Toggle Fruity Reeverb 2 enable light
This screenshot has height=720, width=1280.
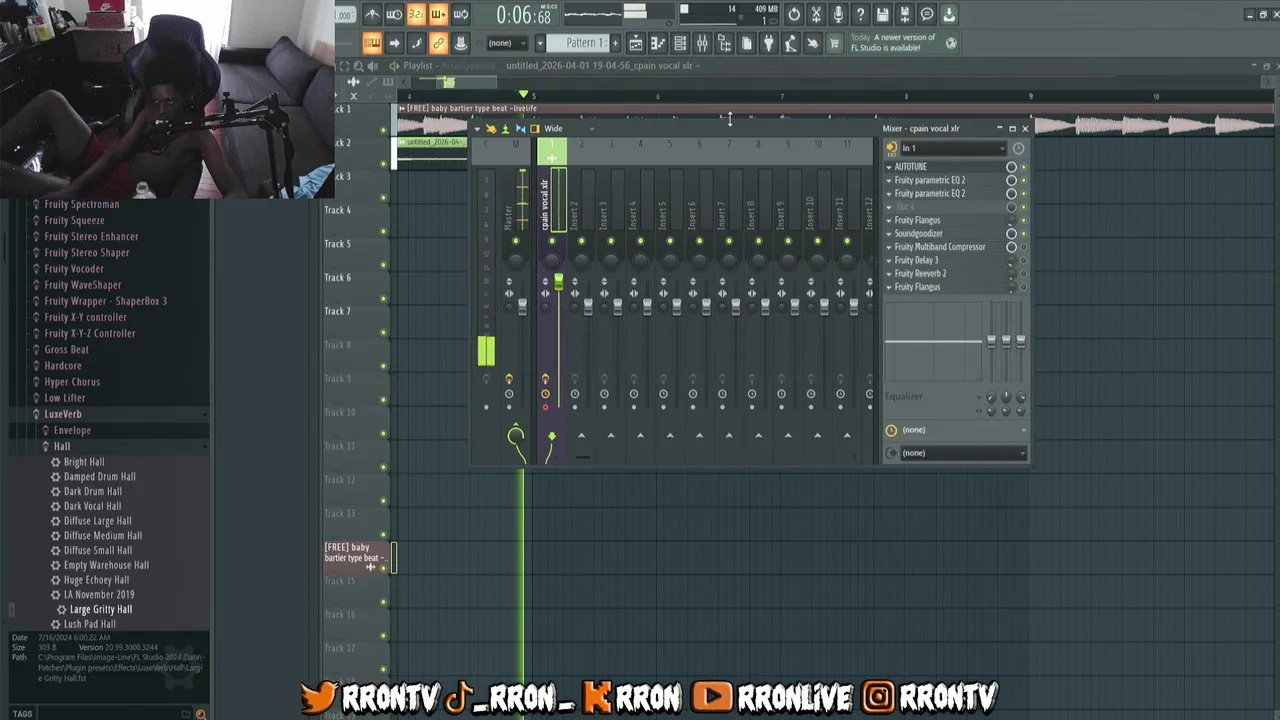pos(1023,273)
